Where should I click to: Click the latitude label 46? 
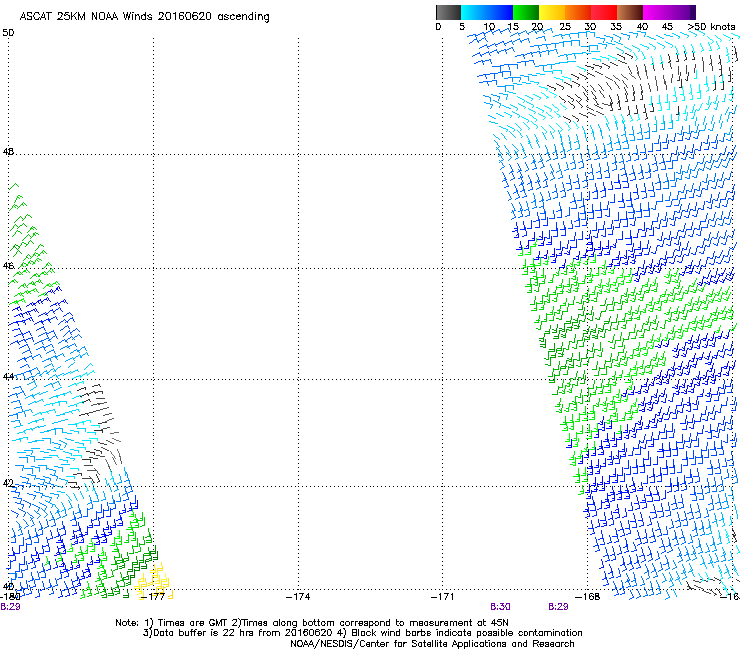click(x=8, y=266)
